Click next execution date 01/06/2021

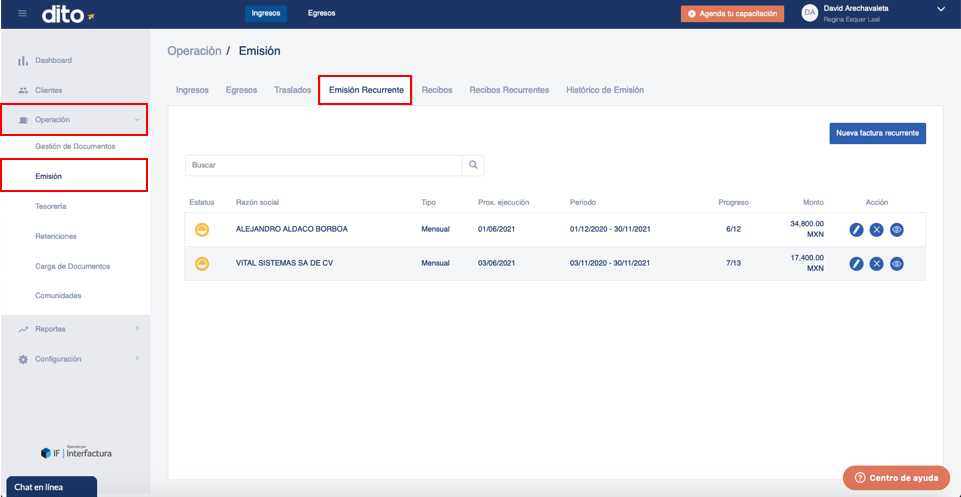pos(496,229)
